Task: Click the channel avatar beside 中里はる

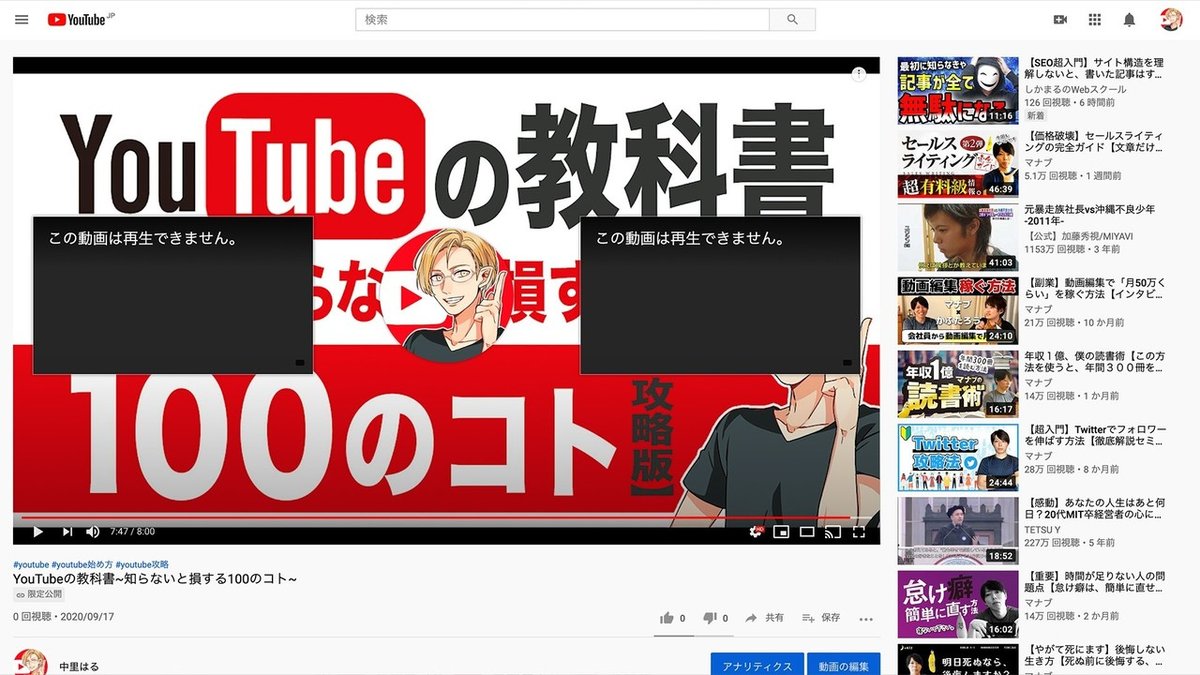Action: click(30, 662)
